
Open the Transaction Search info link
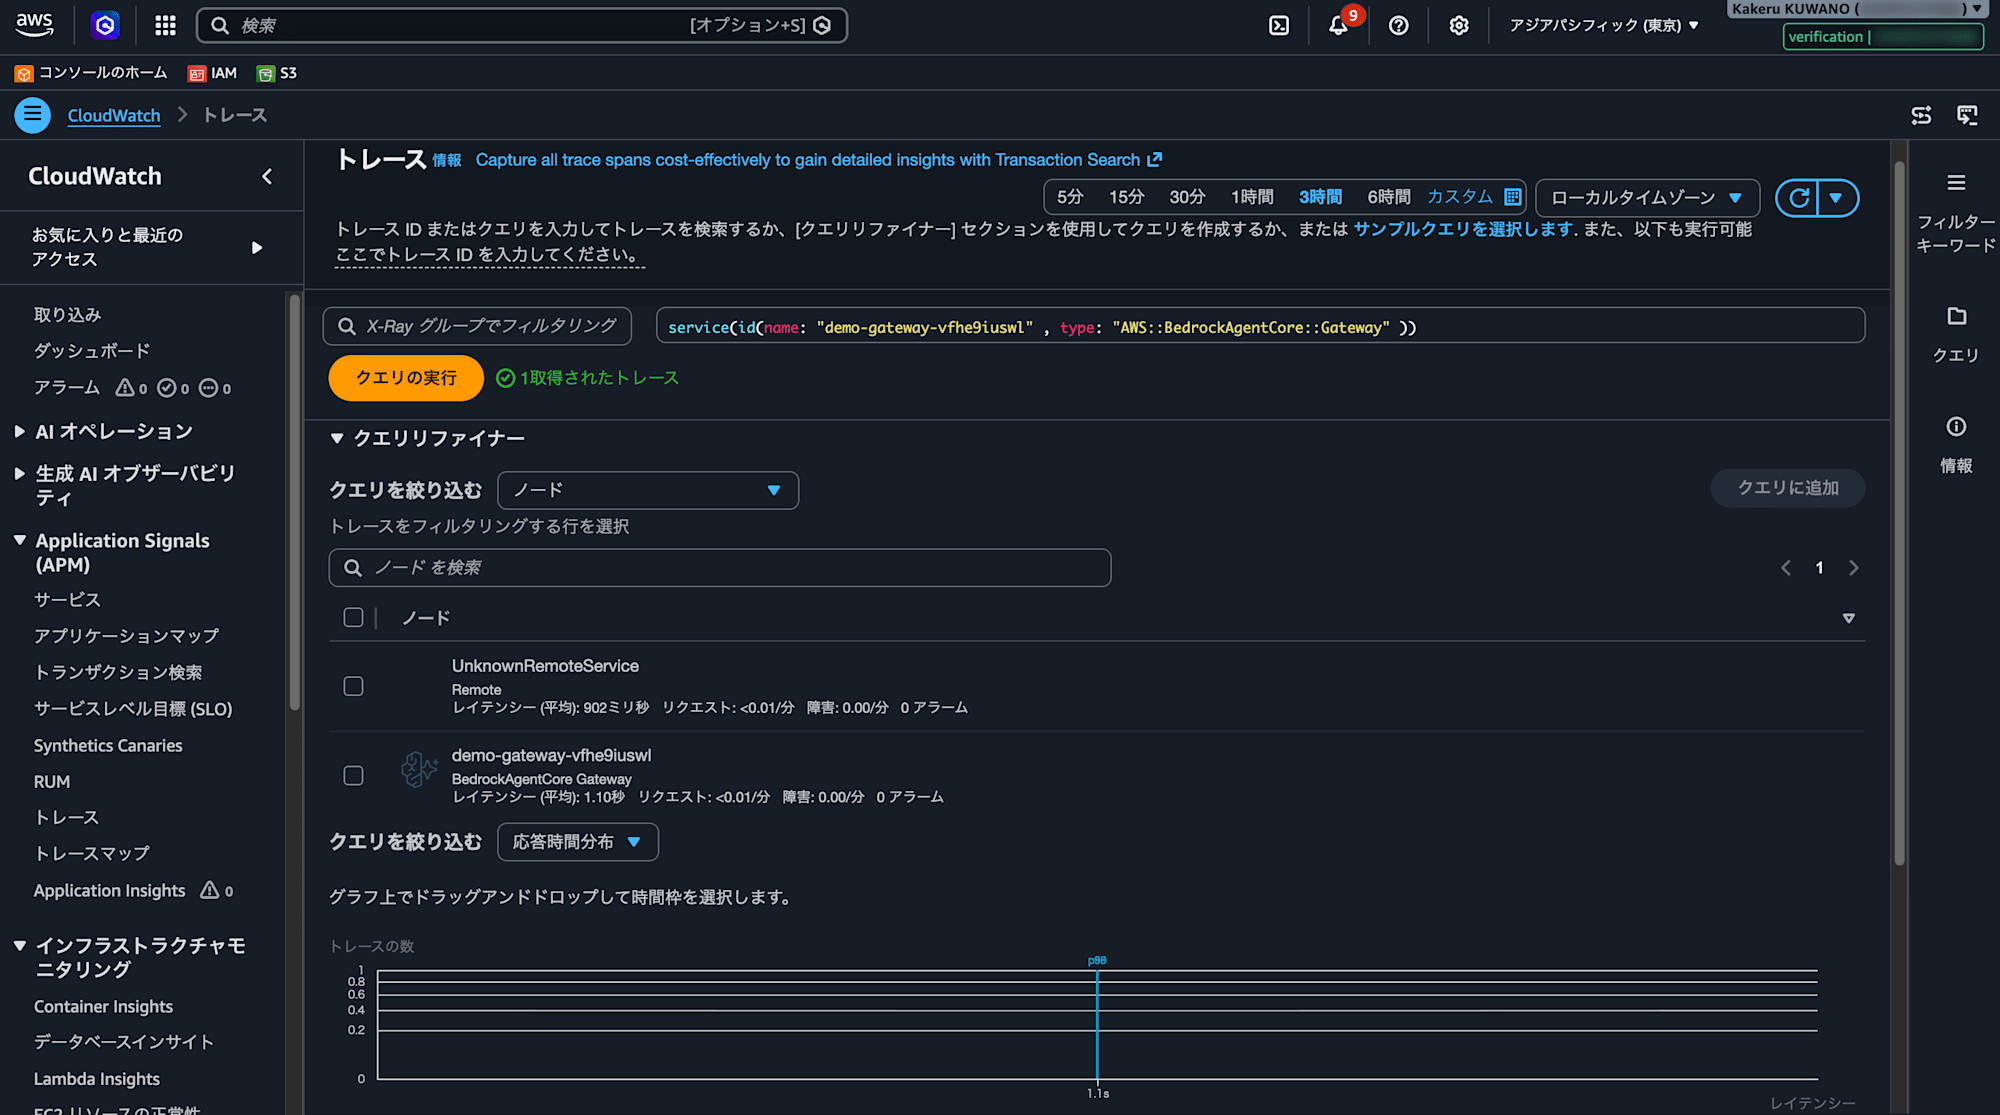[x=818, y=160]
